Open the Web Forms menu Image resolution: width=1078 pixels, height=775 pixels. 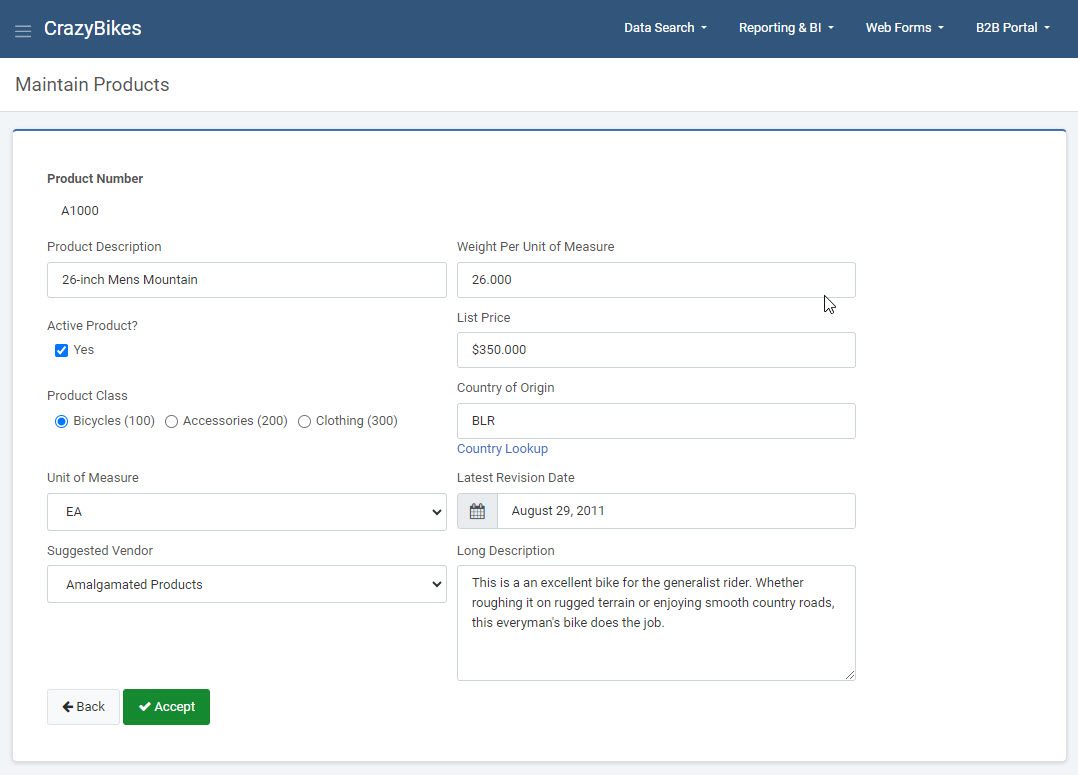[x=904, y=28]
